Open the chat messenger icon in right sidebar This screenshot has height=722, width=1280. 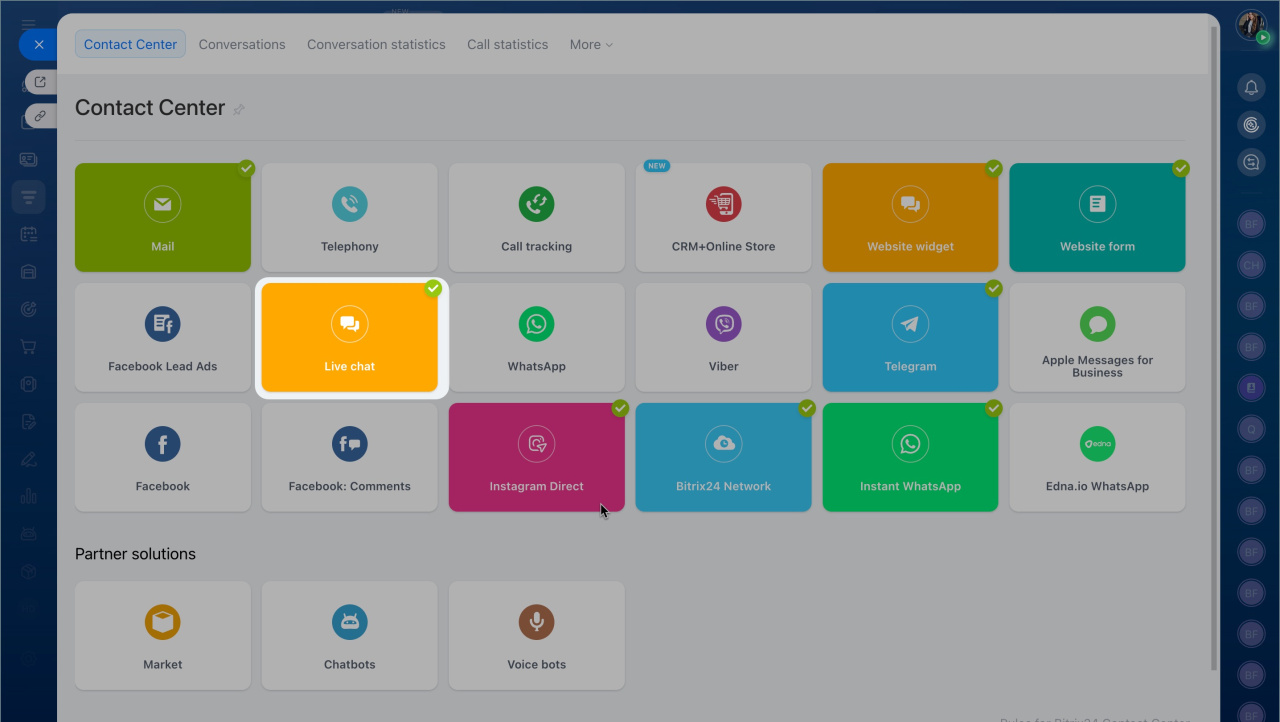(1251, 162)
